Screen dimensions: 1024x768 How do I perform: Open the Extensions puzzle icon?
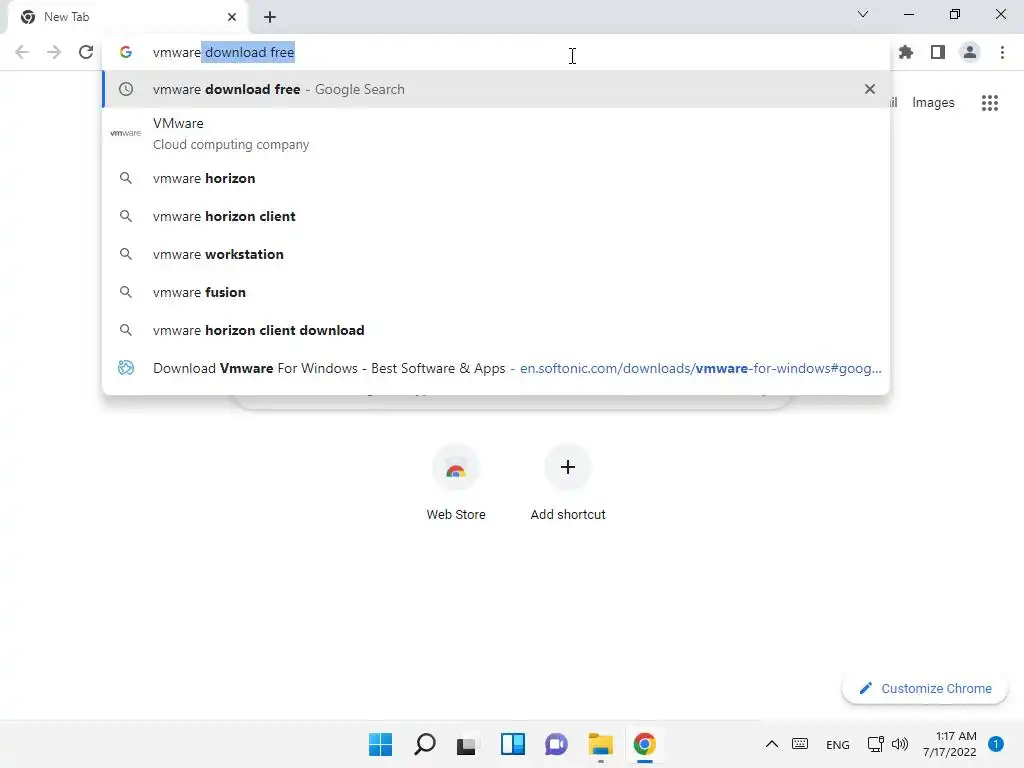(906, 52)
